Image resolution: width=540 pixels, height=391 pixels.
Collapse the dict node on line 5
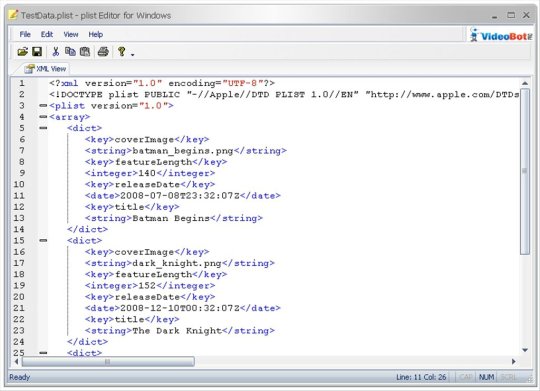point(43,128)
